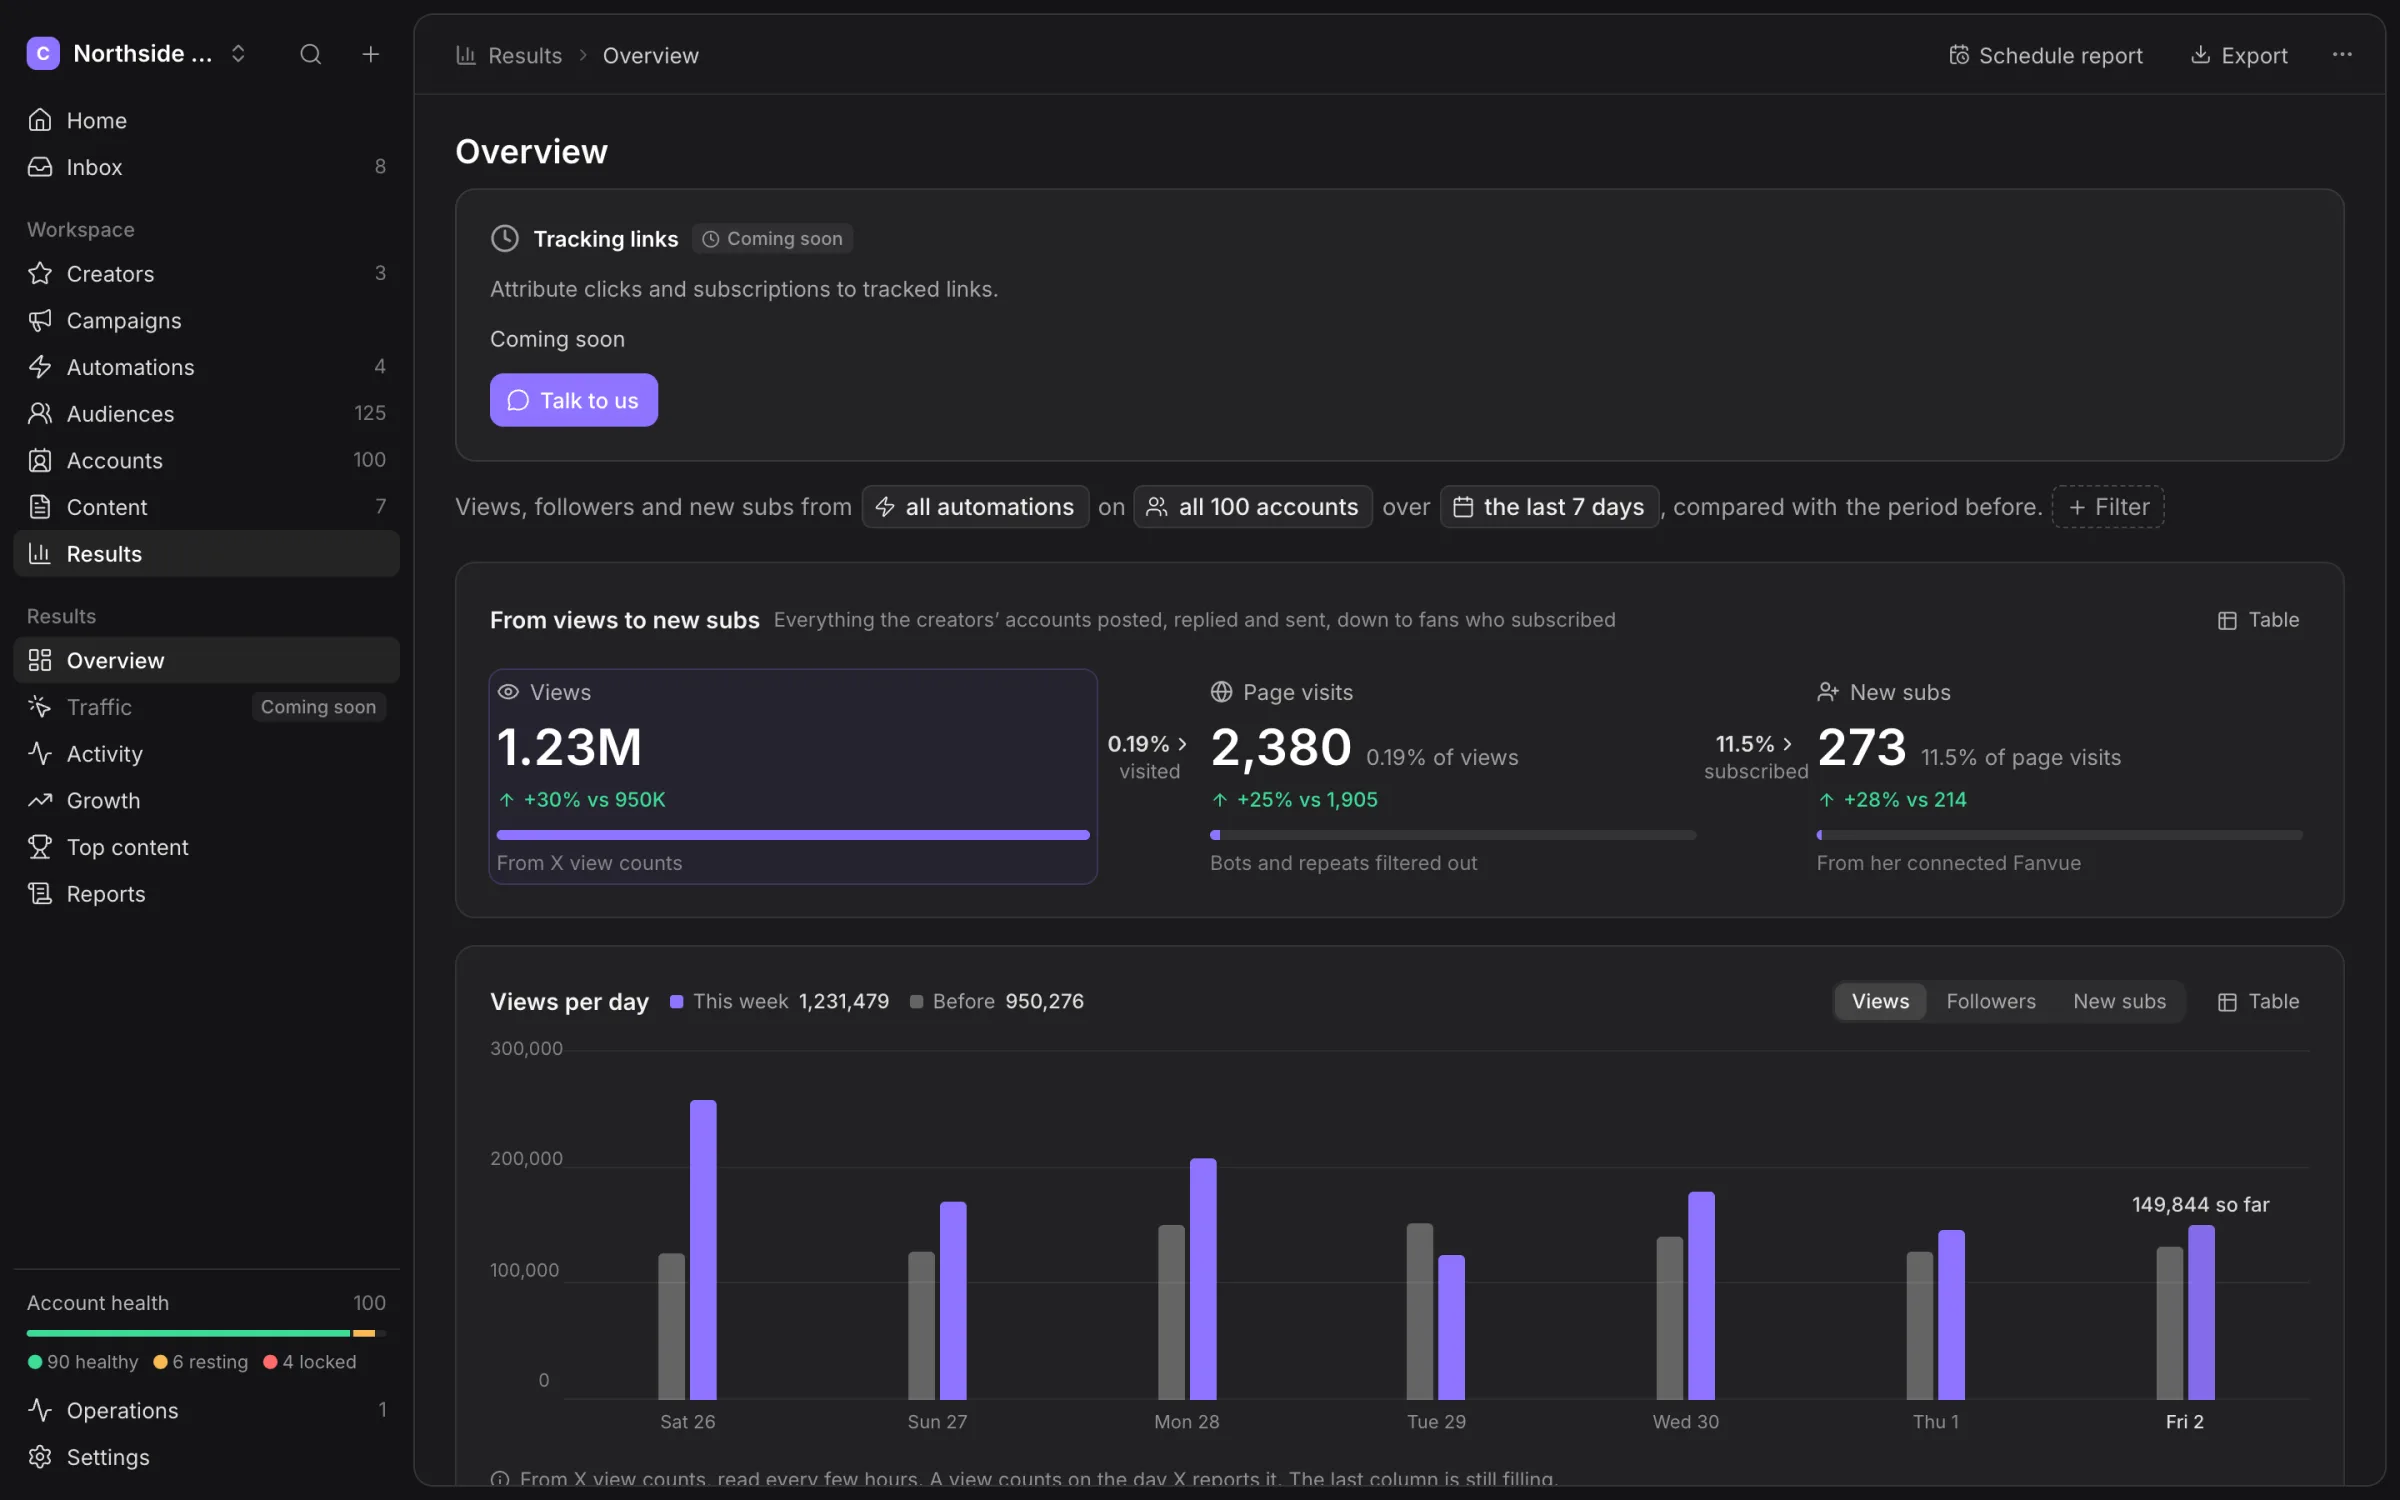
Task: Open Settings gear icon in sidebar
Action: (40, 1457)
